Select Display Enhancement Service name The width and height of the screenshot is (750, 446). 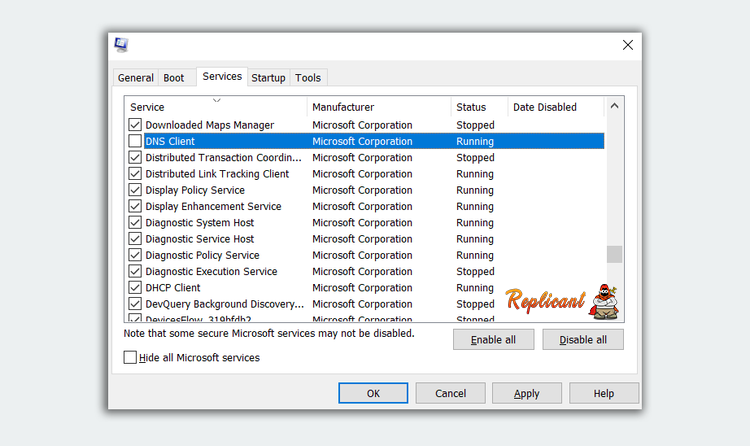[213, 207]
